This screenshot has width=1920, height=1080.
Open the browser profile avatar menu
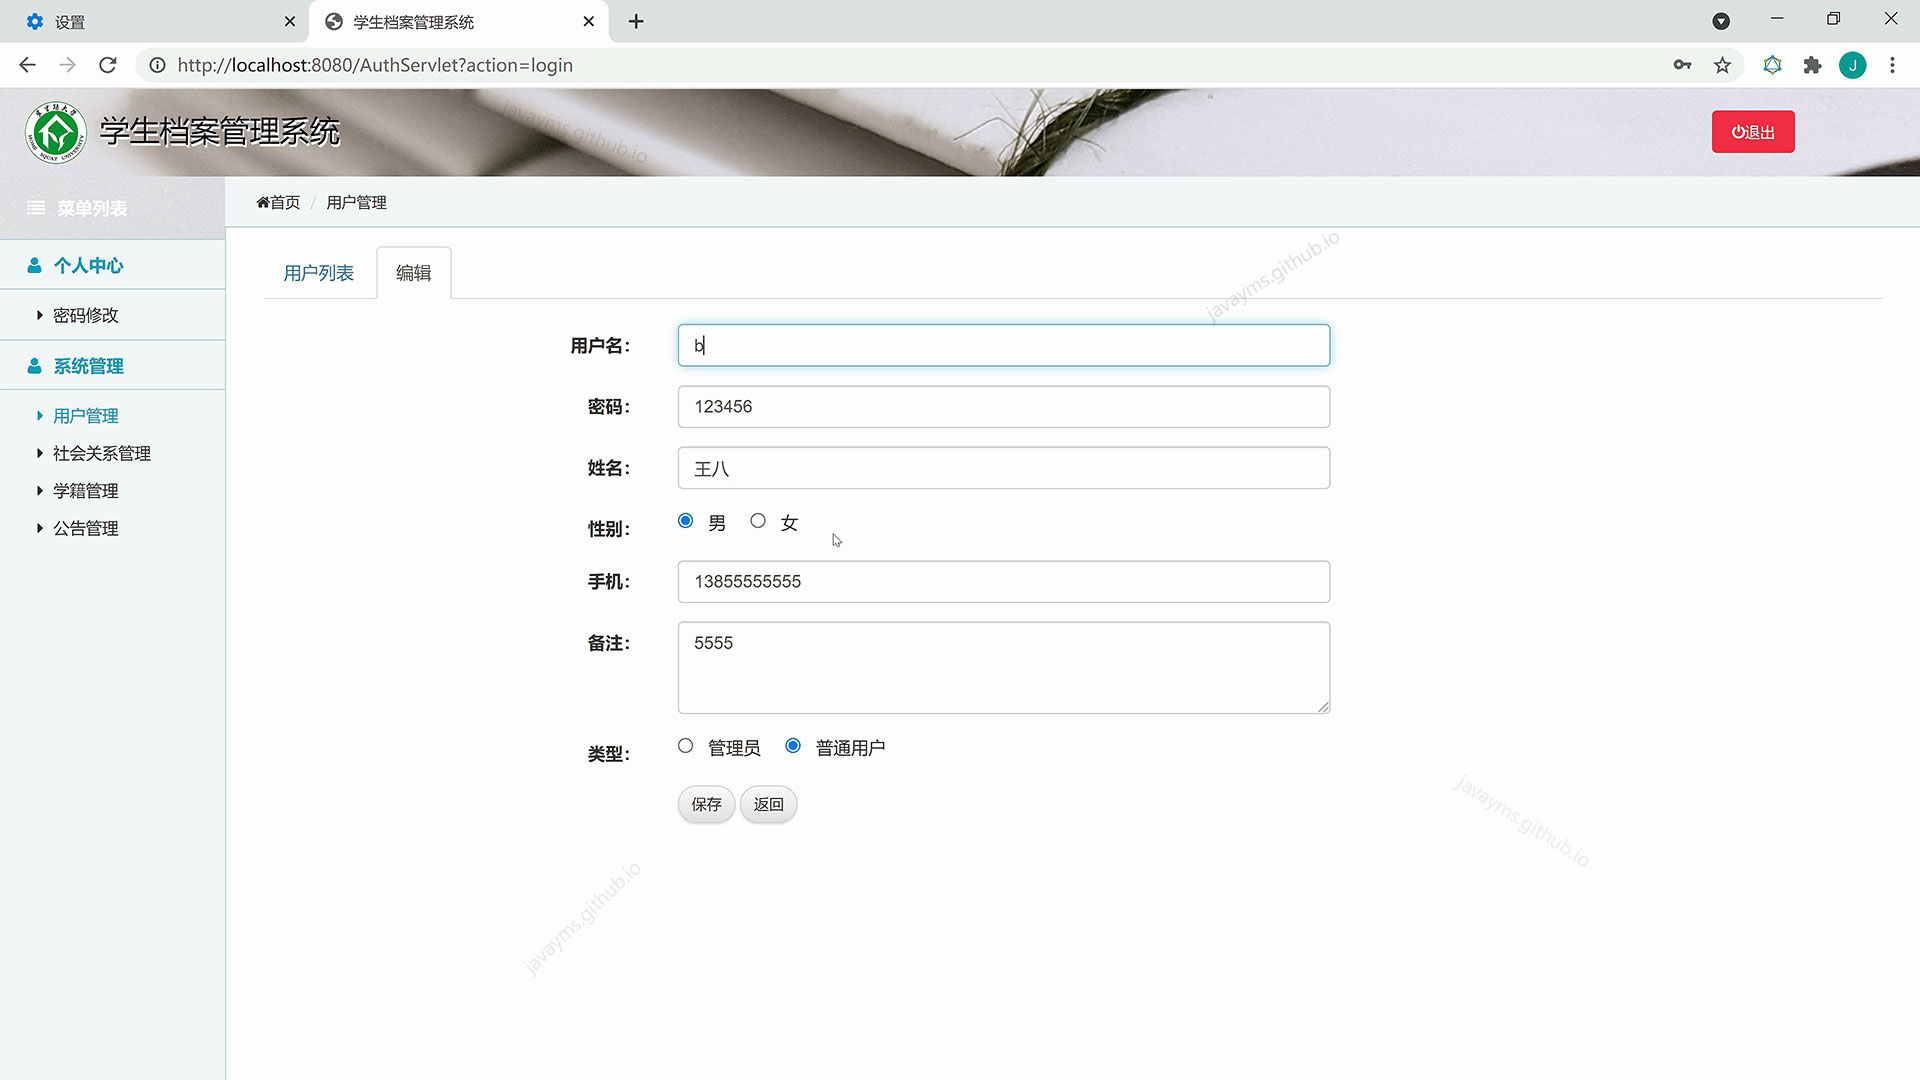coord(1853,65)
